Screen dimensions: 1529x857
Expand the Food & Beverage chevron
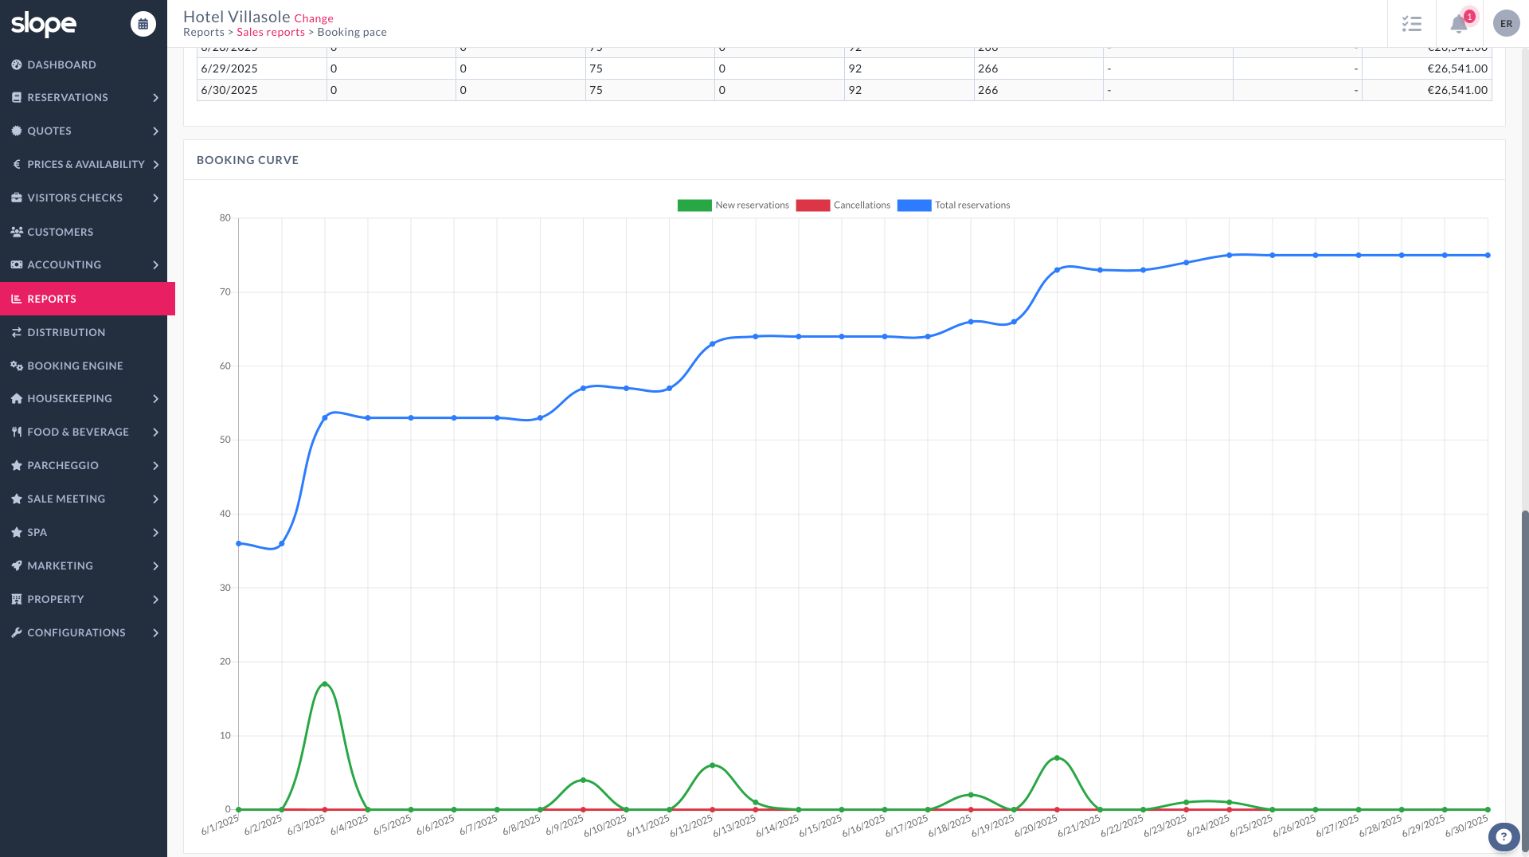[x=156, y=432]
